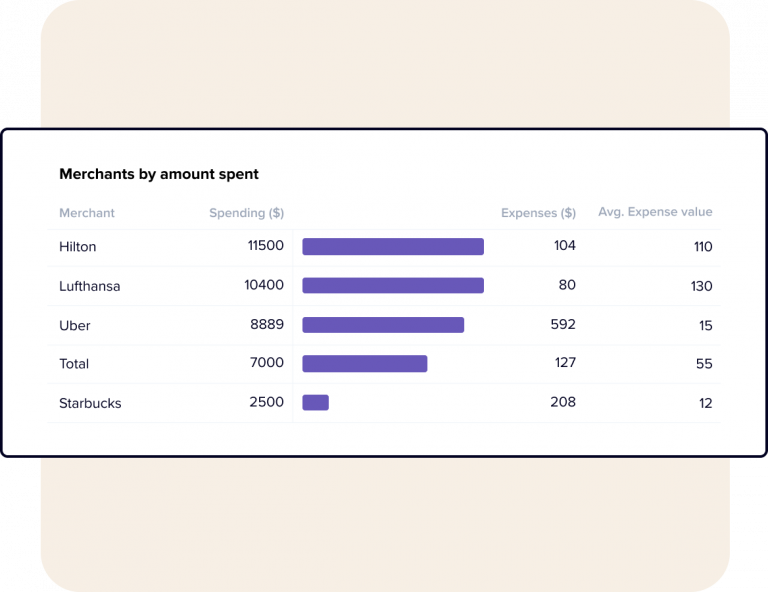Select the Expenses ($) column header
The width and height of the screenshot is (768, 592).
click(x=538, y=213)
